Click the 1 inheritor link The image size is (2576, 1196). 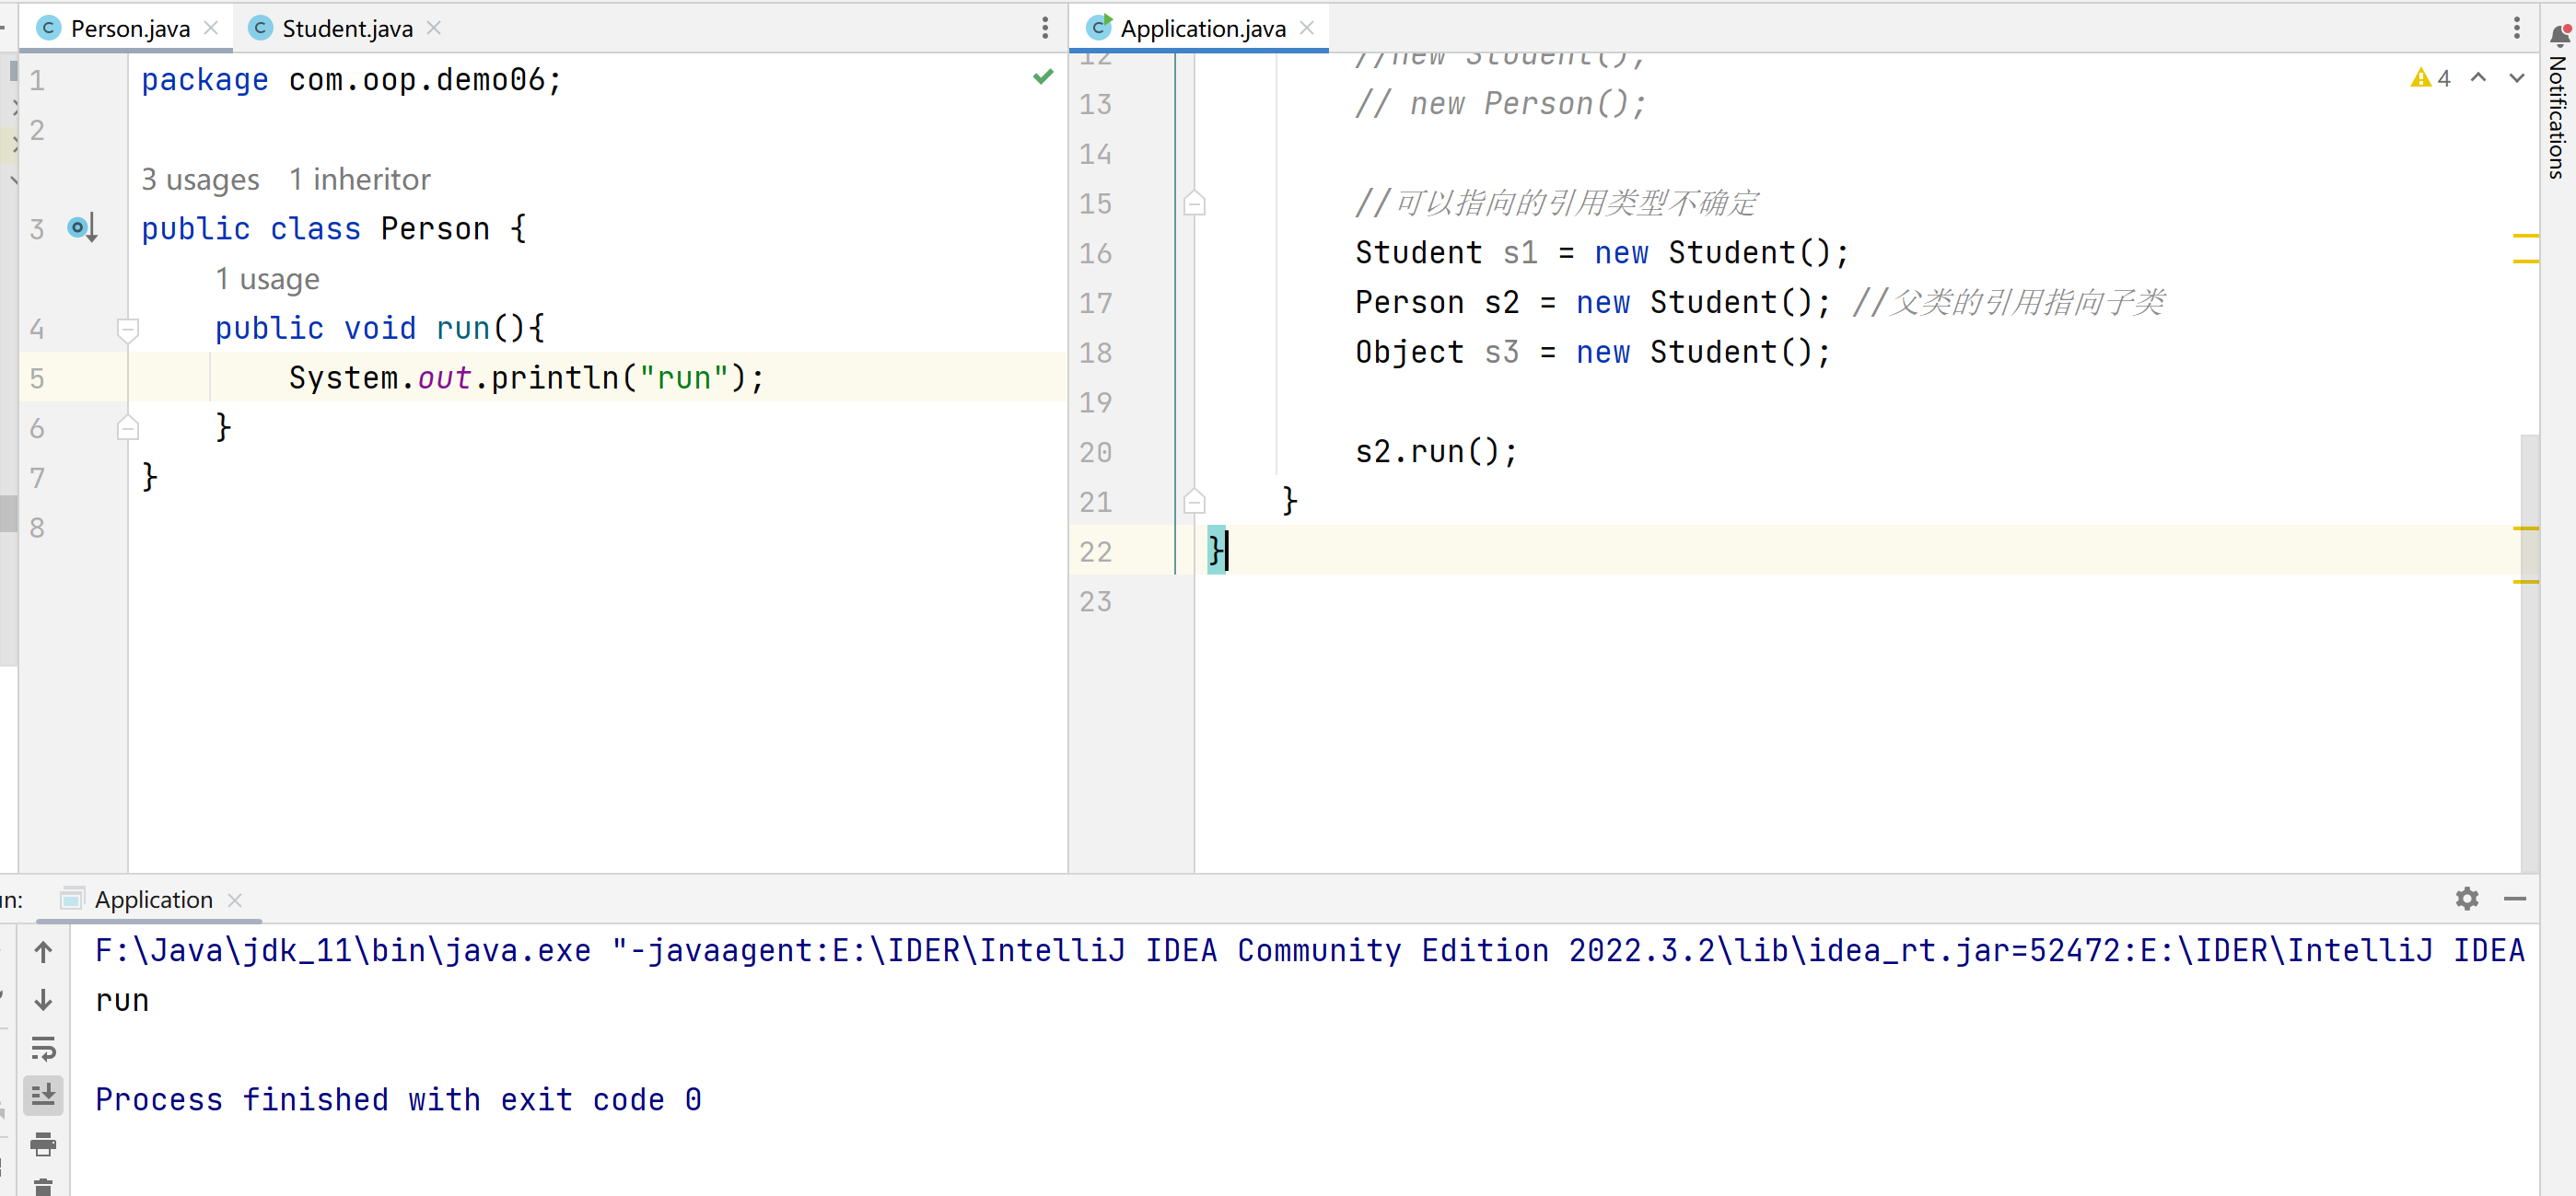click(x=359, y=179)
